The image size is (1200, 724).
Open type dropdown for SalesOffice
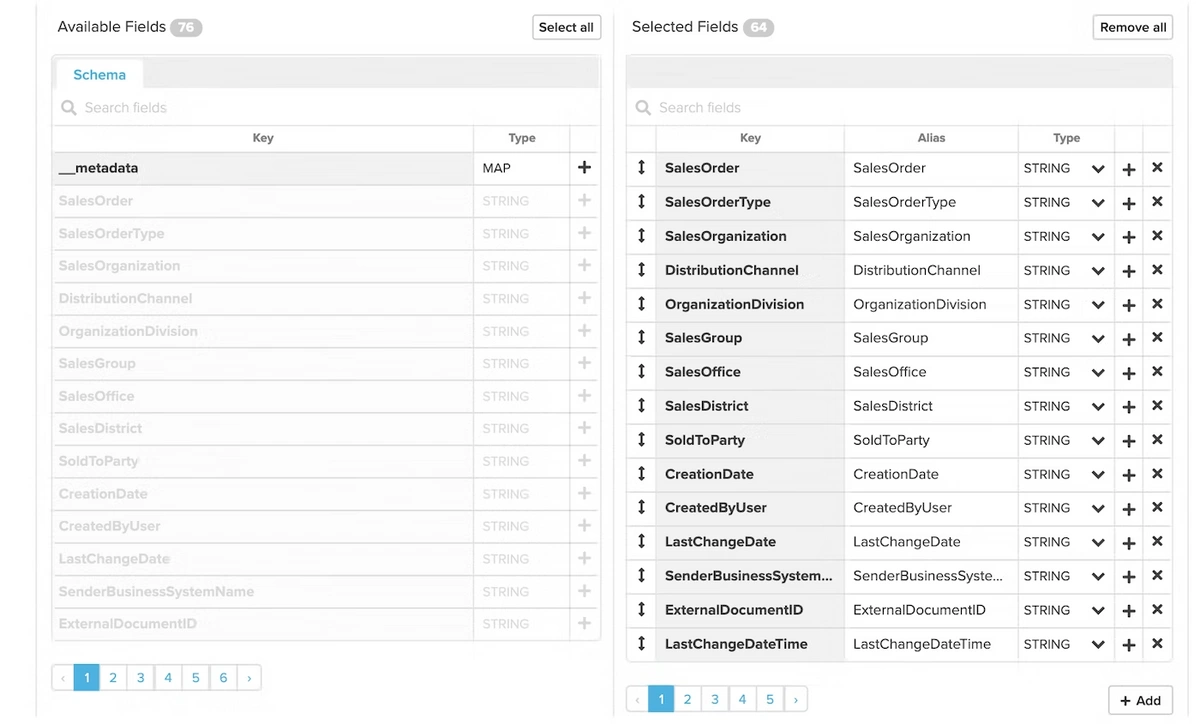(1098, 373)
